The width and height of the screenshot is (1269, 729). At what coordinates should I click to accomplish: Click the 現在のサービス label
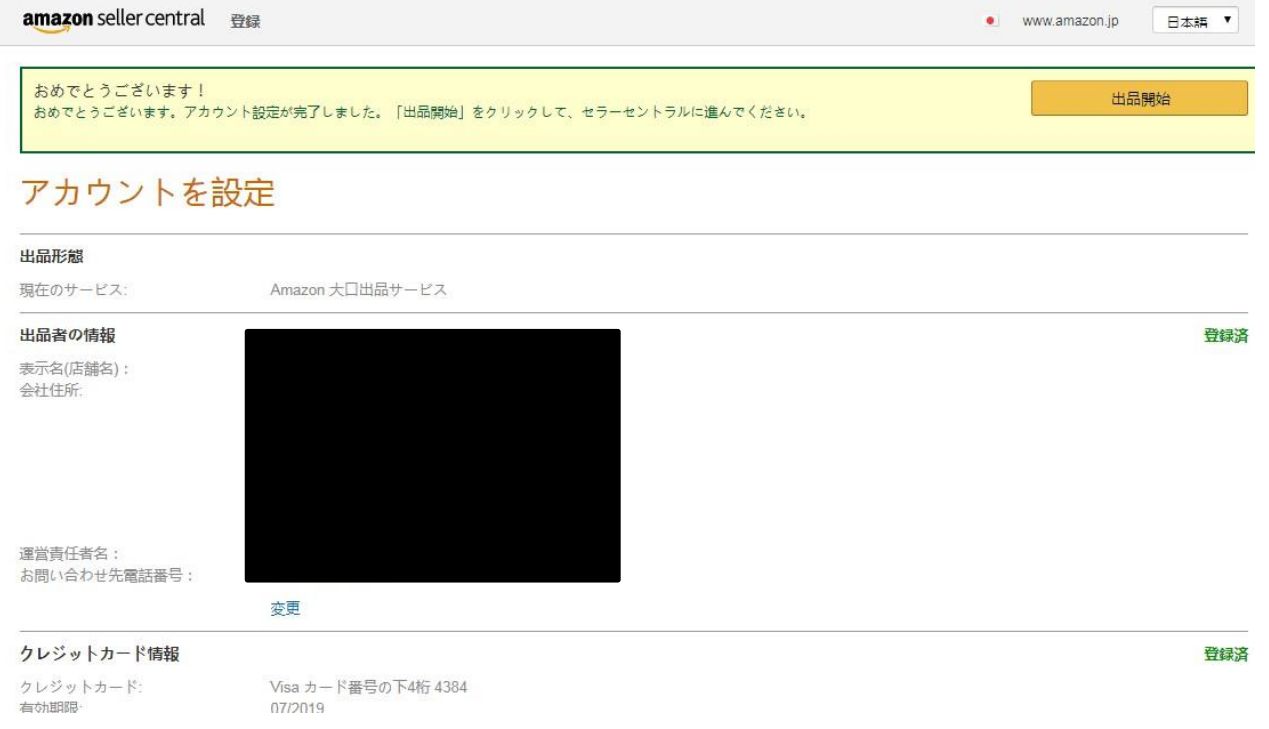click(x=74, y=291)
